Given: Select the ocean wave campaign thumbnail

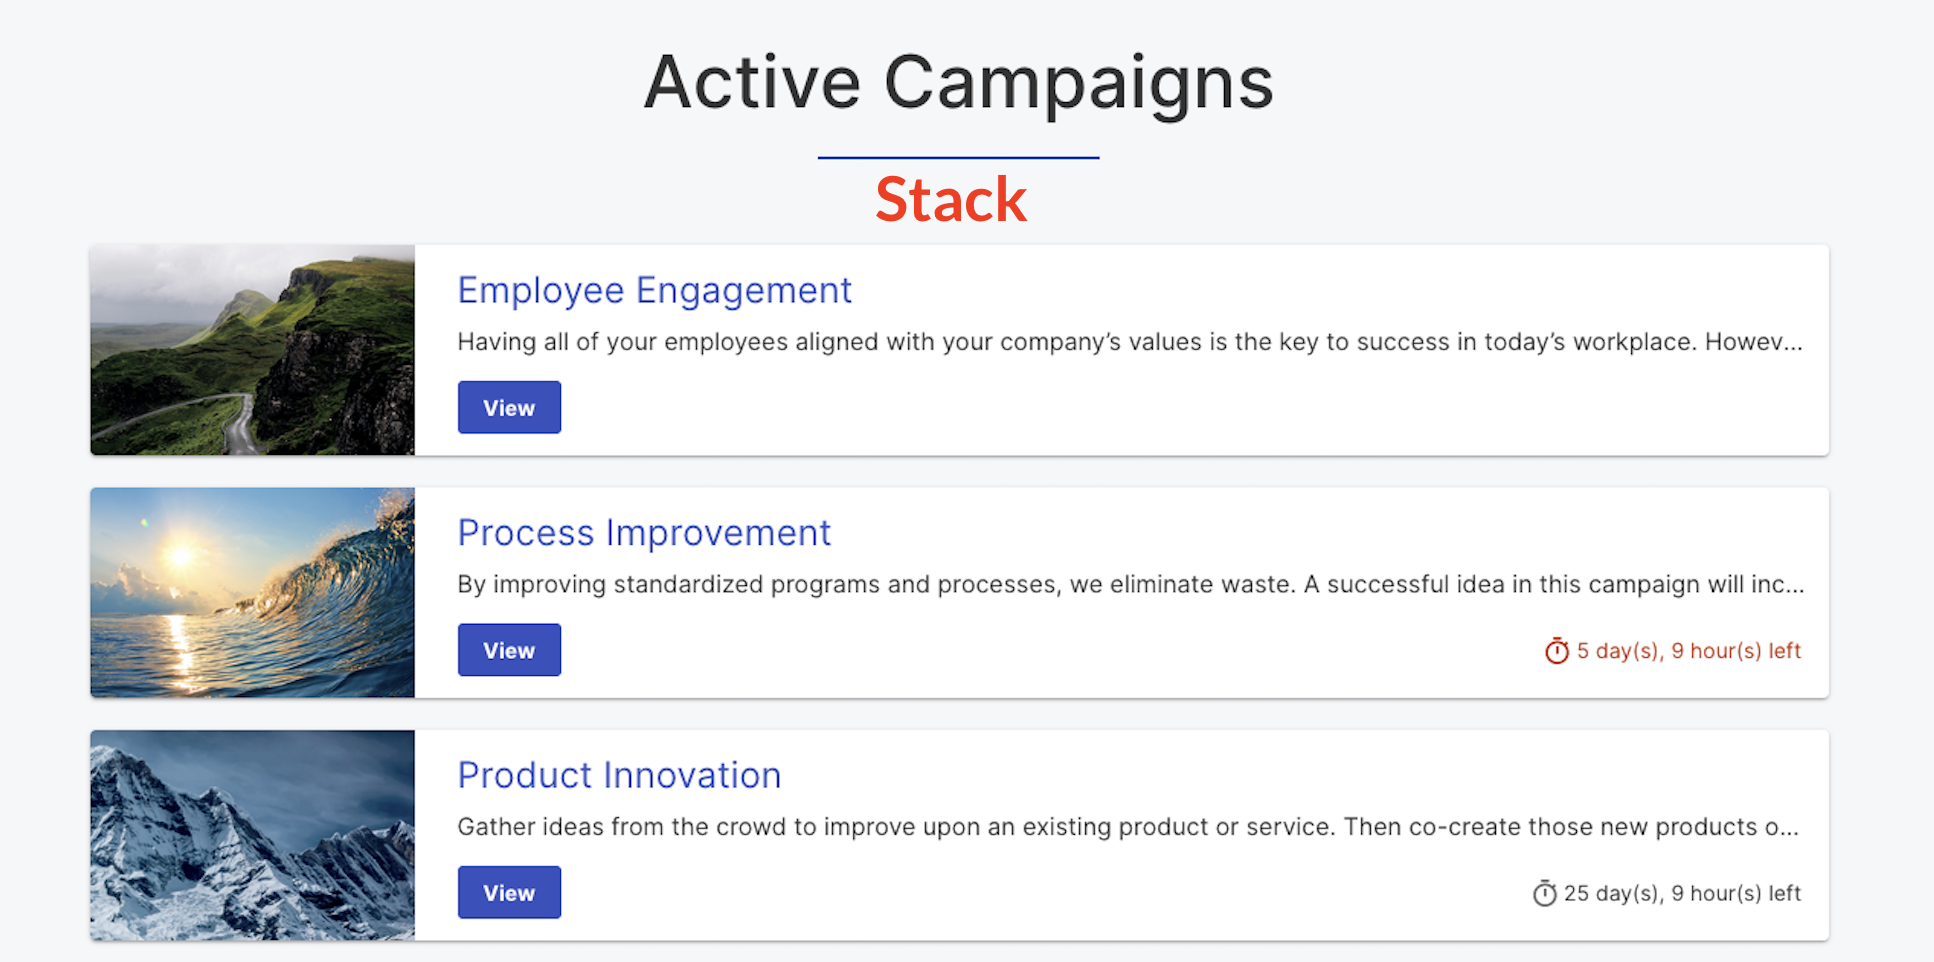Looking at the screenshot, I should 252,593.
